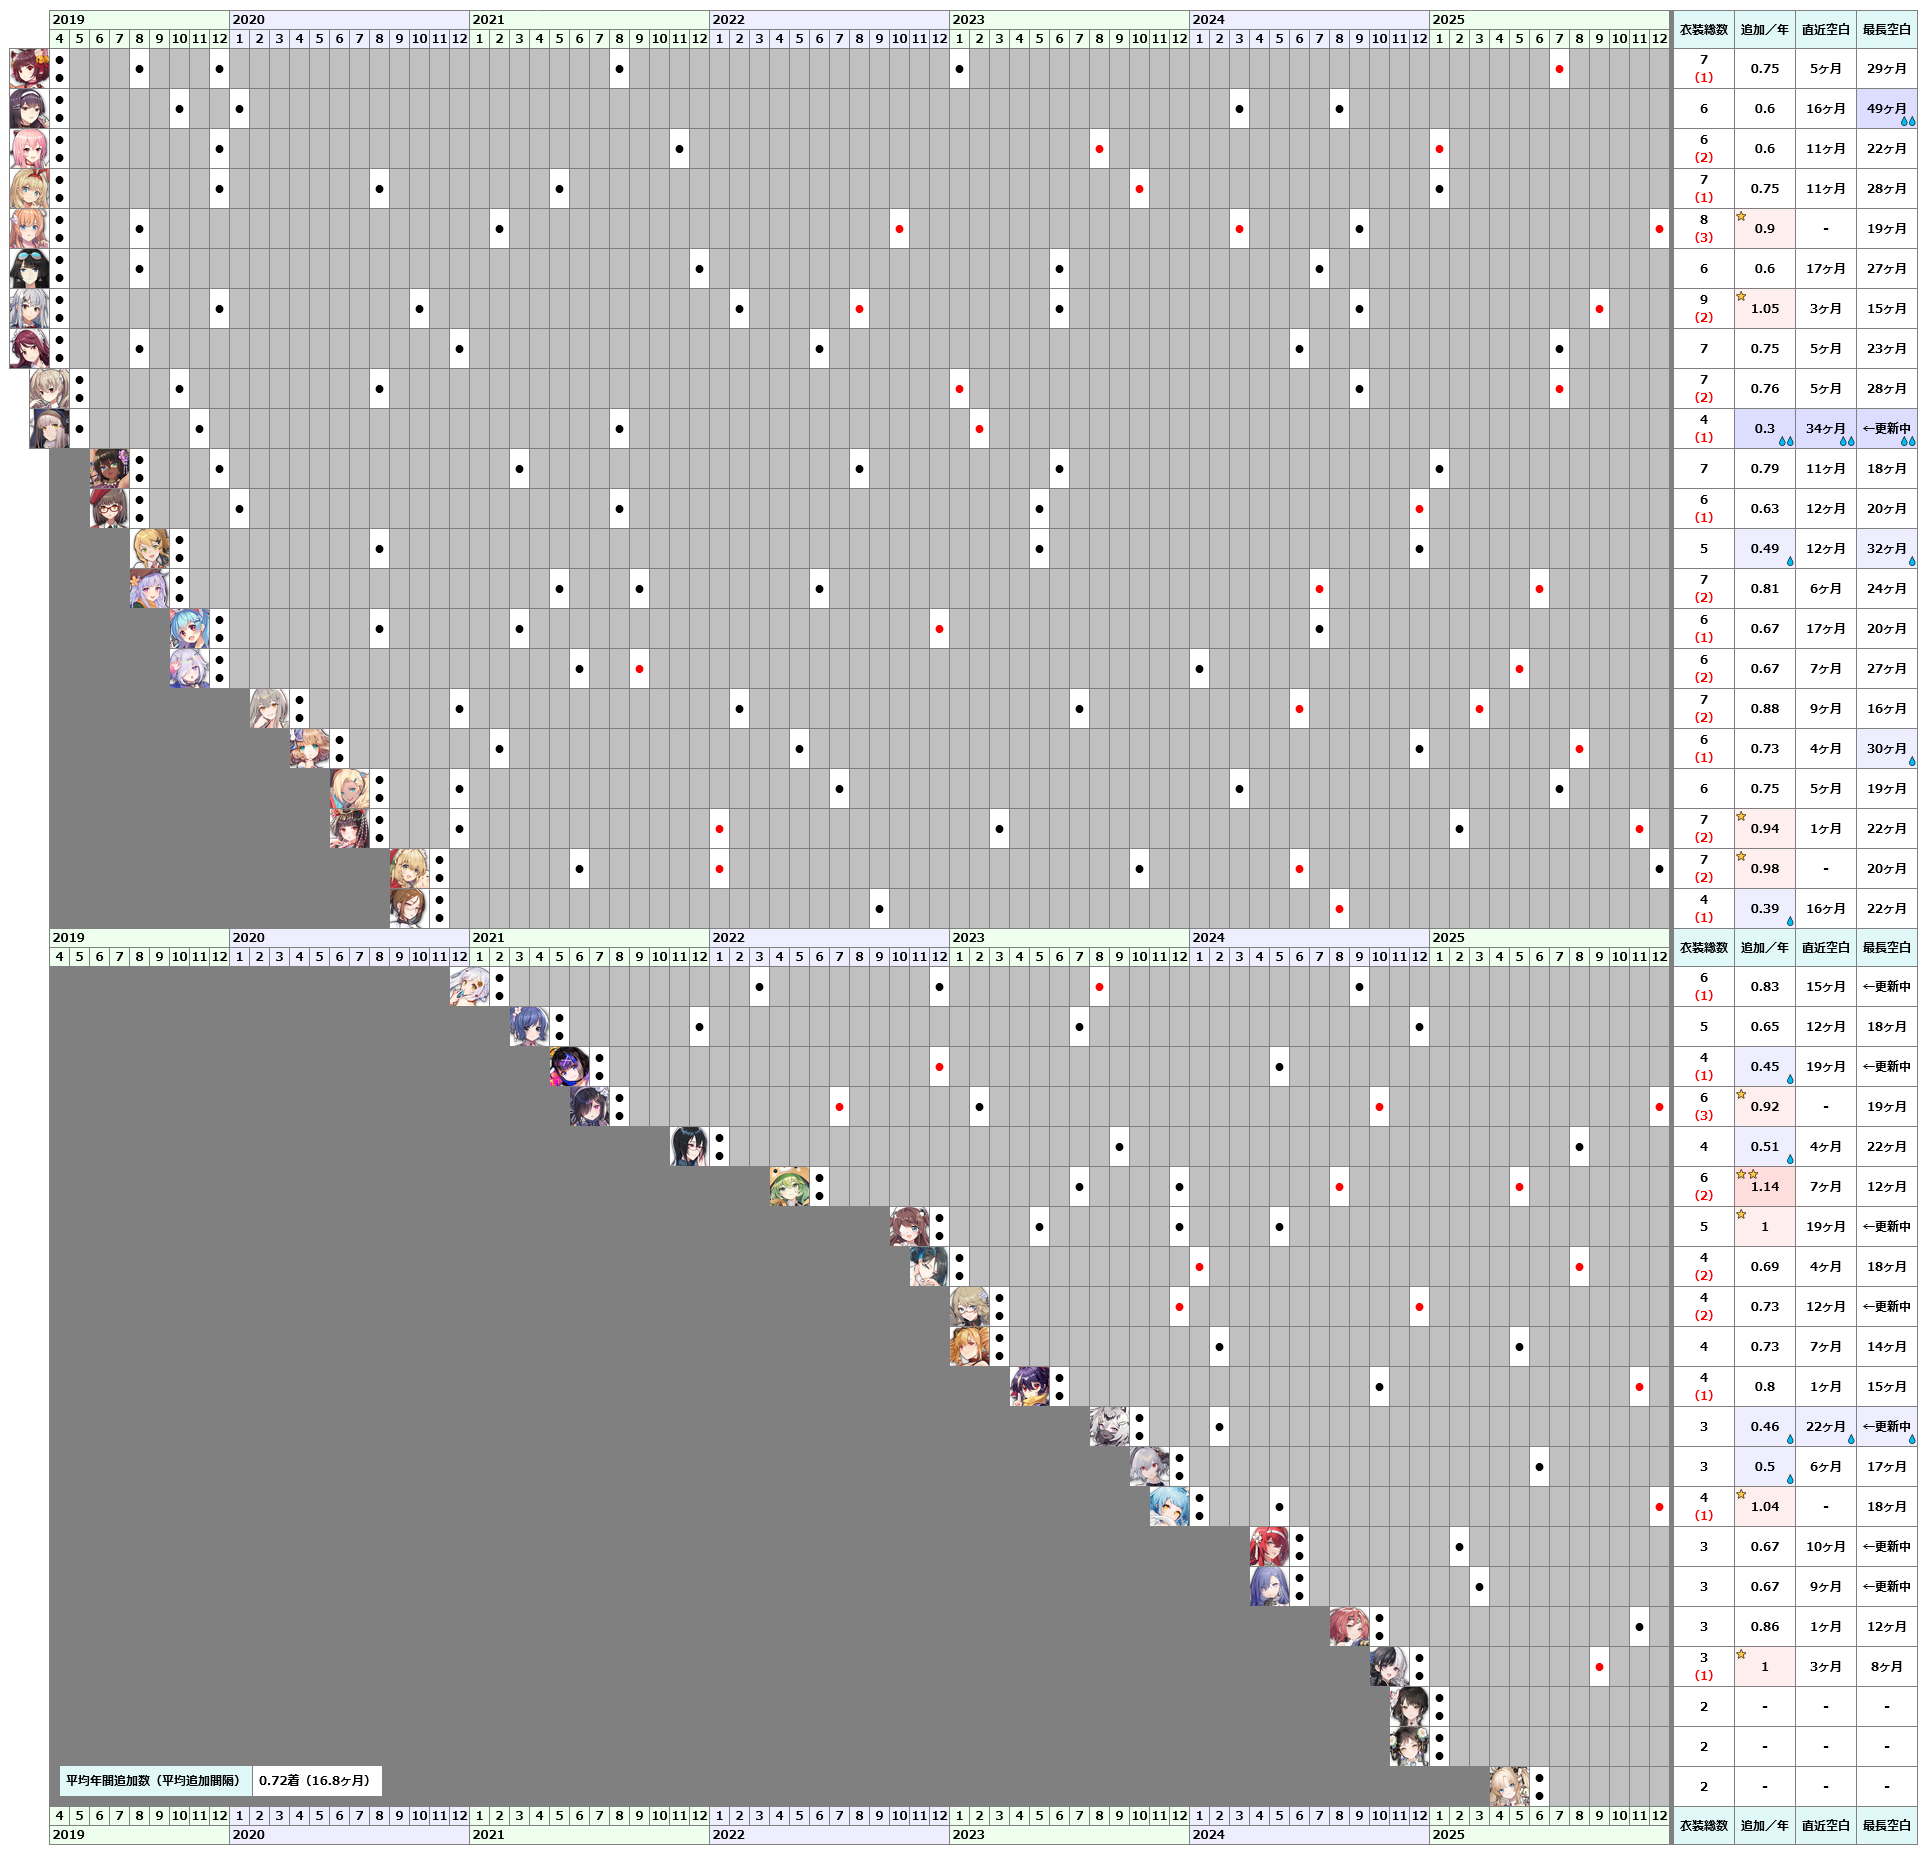Screen dimensions: 1928x1855
Task: Click the pink-haired girl avatar in the third row
Action: coord(29,149)
